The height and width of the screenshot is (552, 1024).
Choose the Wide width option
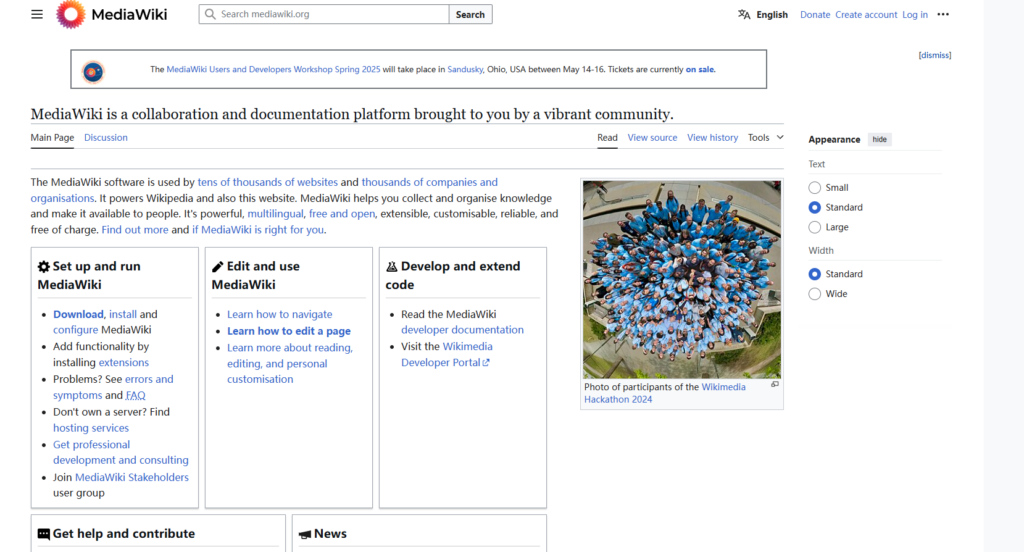pos(815,294)
